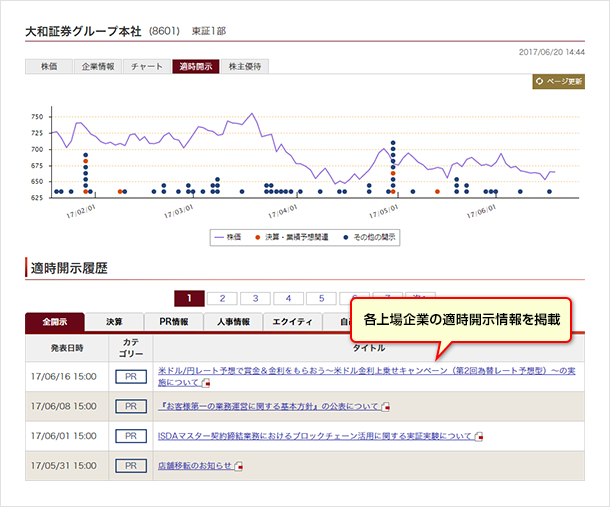Viewport: 610px width, 507px height.
Task: Click PDF icon after ISDAマスター契約 title
Action: pyautogui.click(x=478, y=437)
